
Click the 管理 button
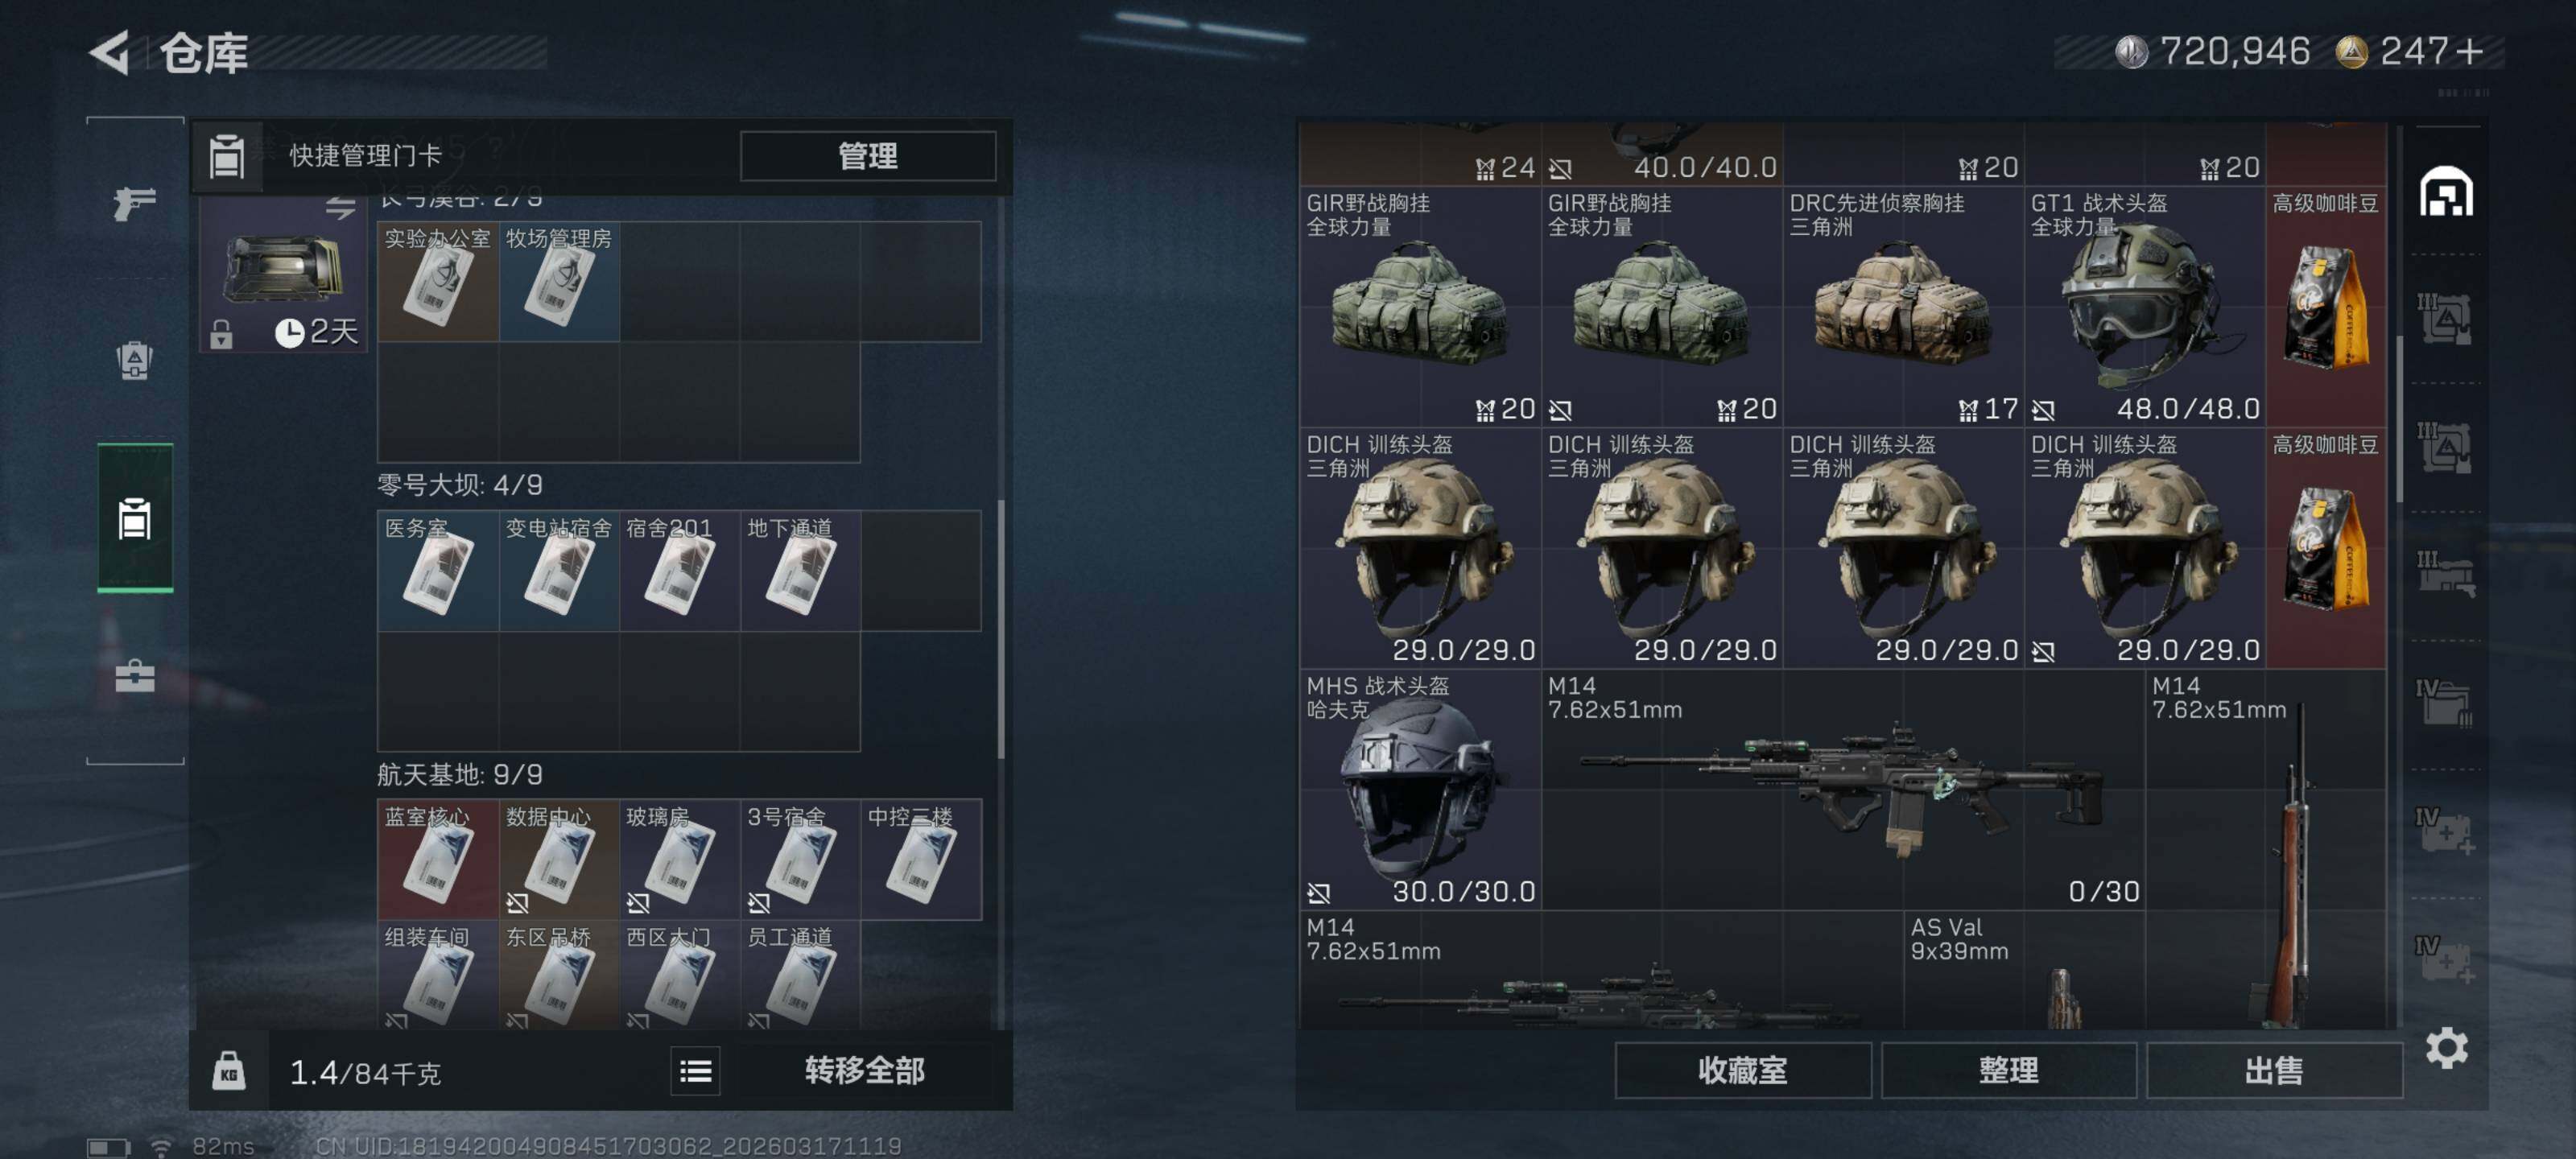(x=867, y=156)
